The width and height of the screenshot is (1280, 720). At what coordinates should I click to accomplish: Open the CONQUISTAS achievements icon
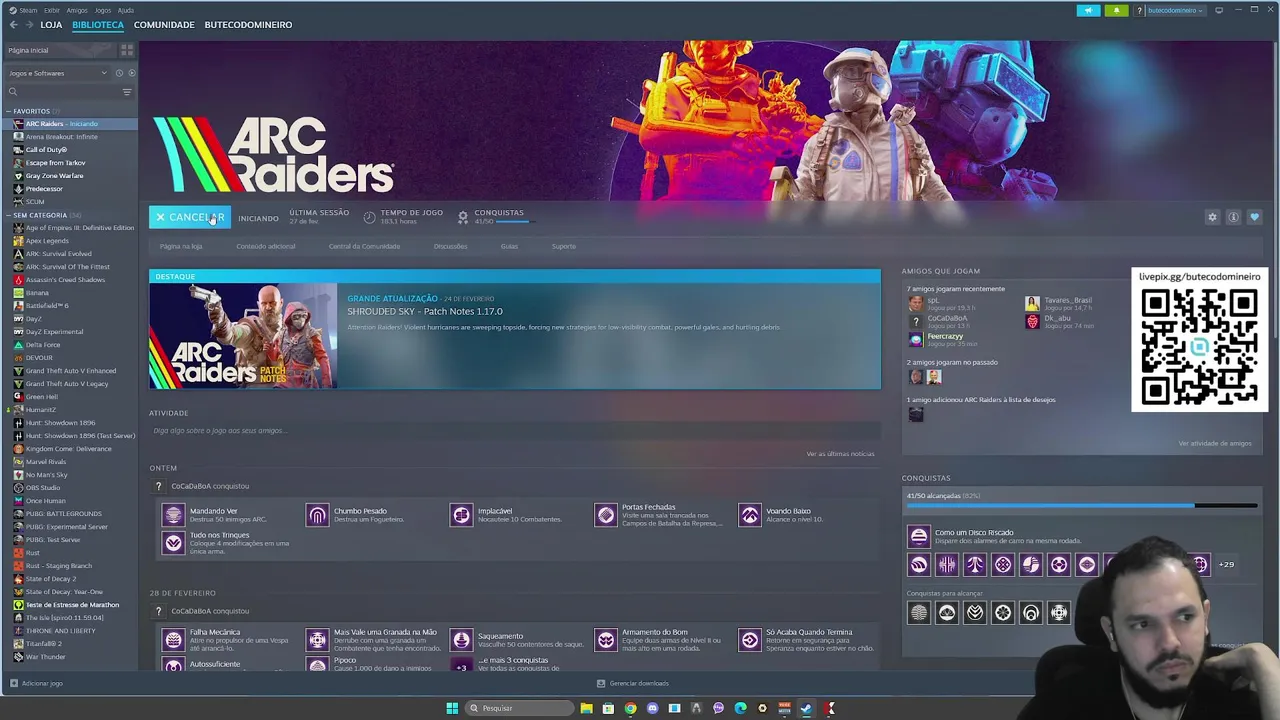tap(462, 216)
